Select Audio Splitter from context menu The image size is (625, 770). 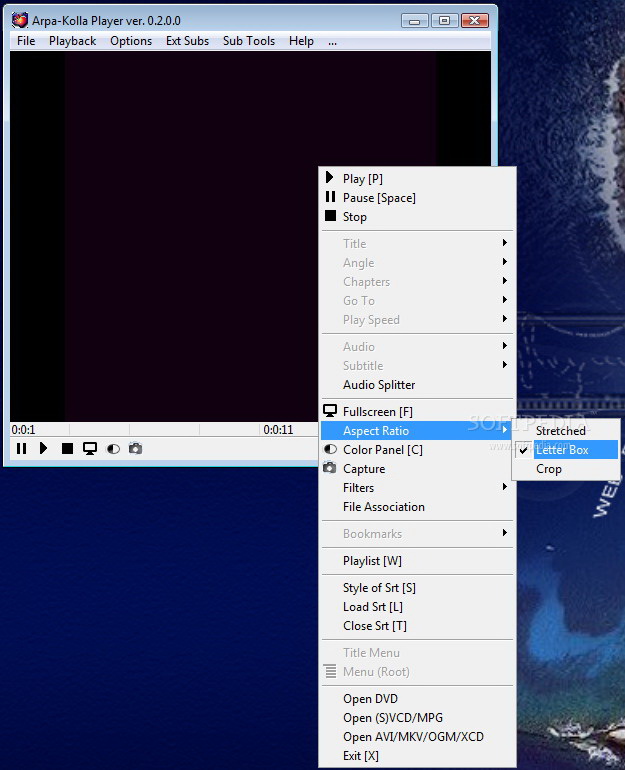click(379, 385)
